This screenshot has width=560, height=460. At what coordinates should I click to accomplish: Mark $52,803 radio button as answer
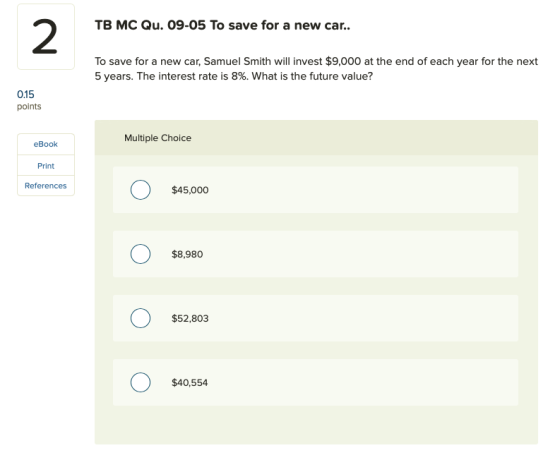tap(140, 318)
